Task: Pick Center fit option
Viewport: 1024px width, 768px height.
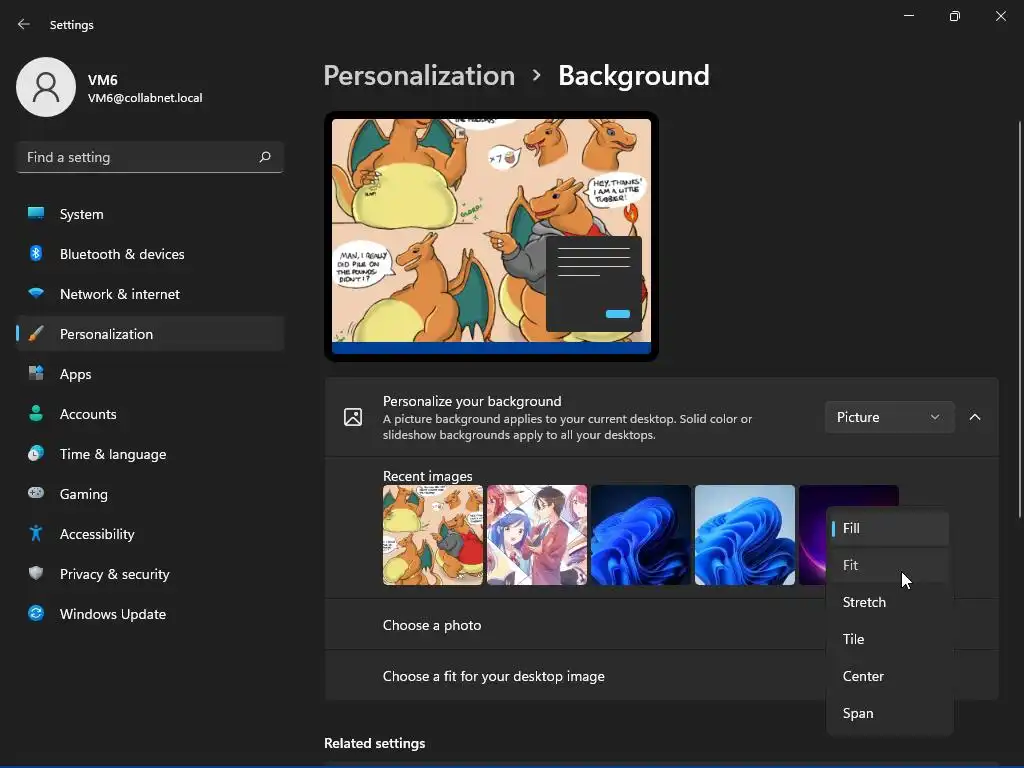Action: click(889, 676)
